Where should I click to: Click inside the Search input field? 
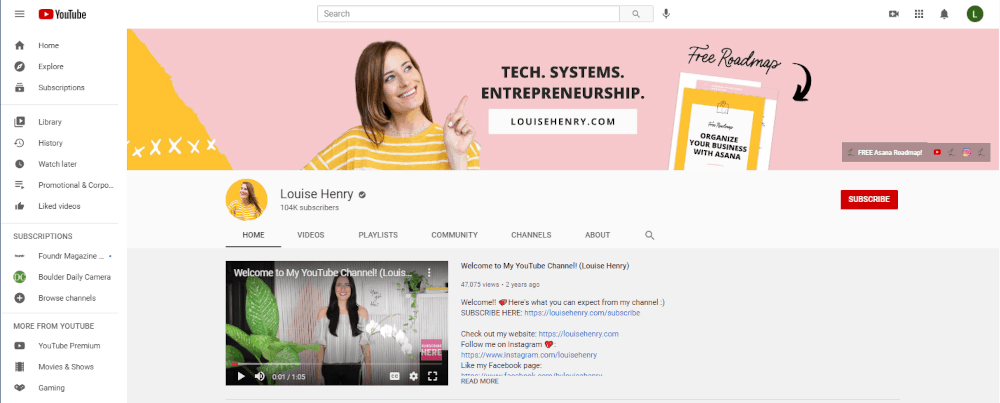point(468,14)
